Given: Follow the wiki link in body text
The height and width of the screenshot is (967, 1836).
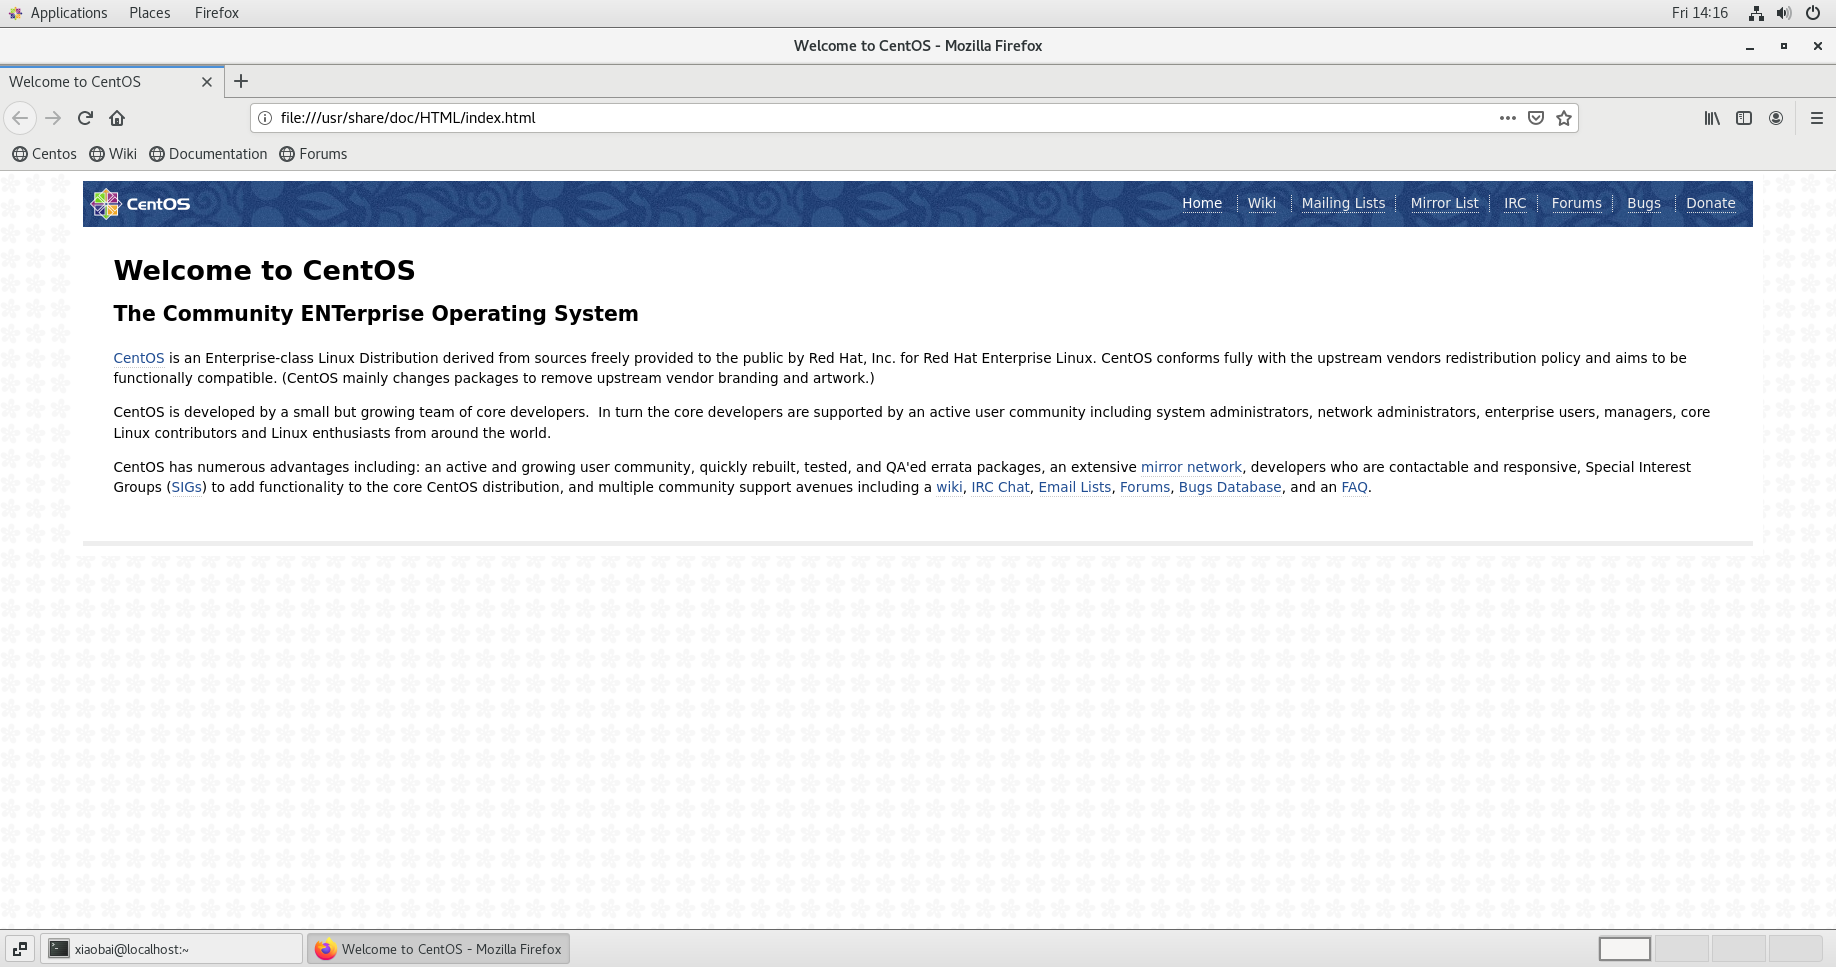Looking at the screenshot, I should (x=949, y=487).
